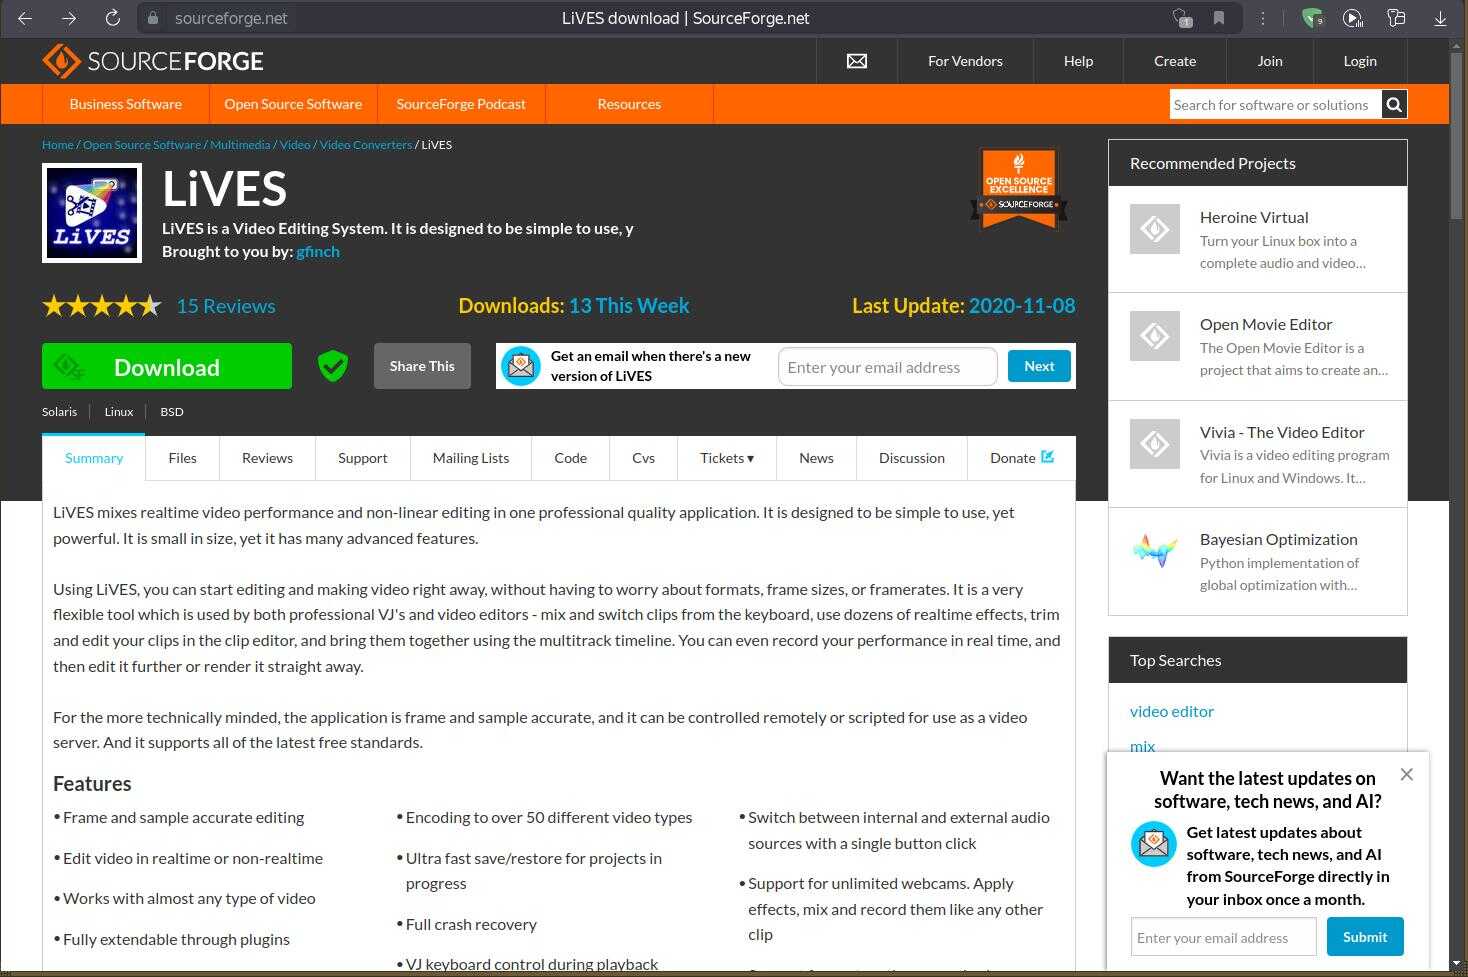Click Open Movie Editor project icon
This screenshot has height=977, width=1468.
1155,336
